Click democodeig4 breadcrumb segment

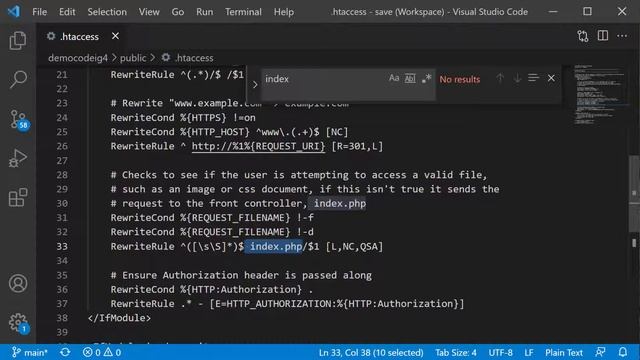point(78,58)
